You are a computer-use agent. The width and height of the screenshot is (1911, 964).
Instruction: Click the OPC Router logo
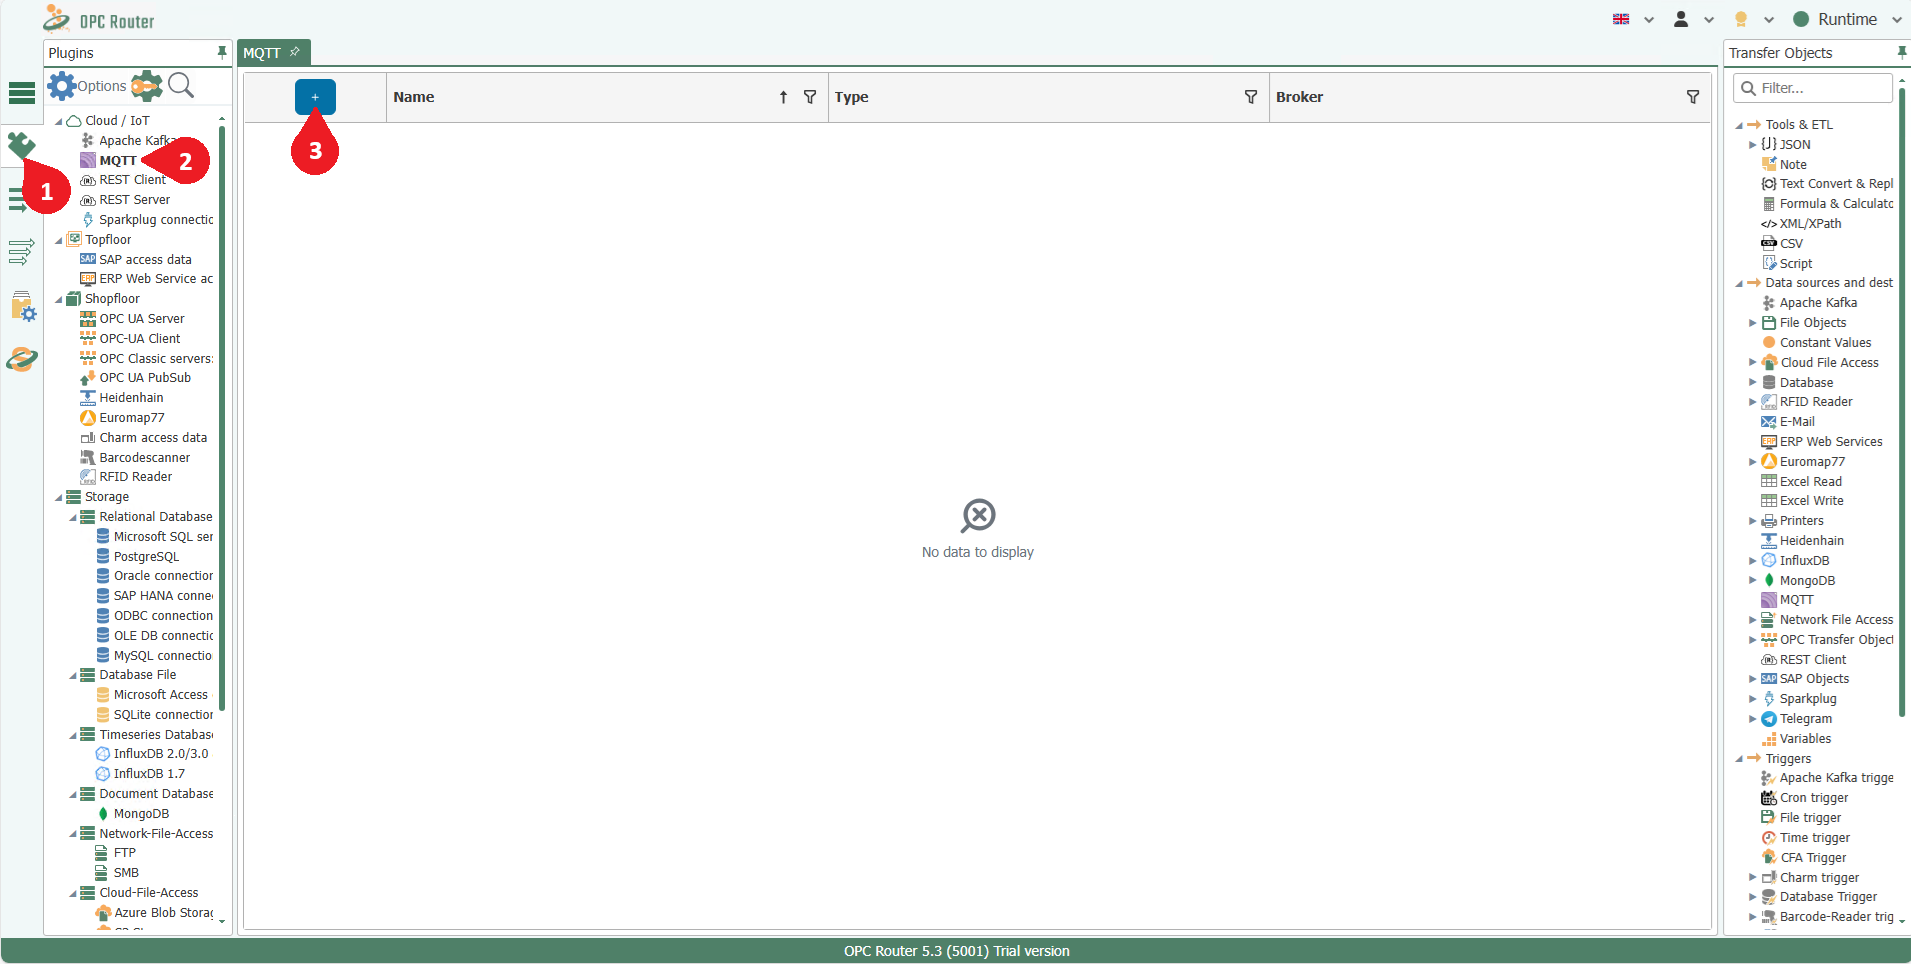coord(99,19)
